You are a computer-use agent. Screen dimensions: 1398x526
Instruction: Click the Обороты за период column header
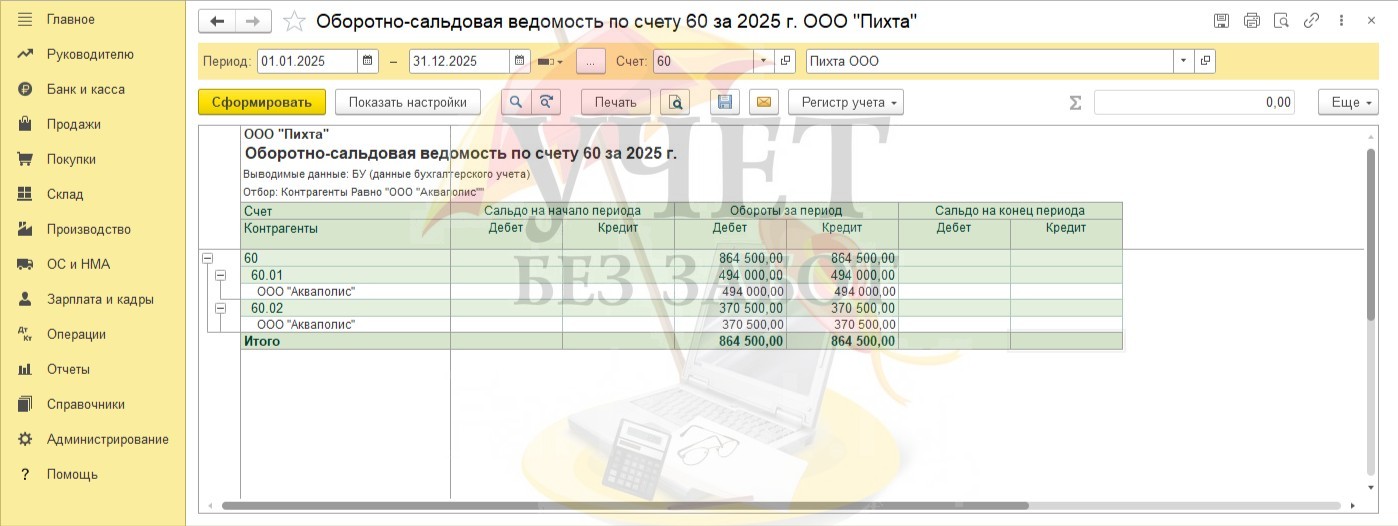tap(786, 210)
